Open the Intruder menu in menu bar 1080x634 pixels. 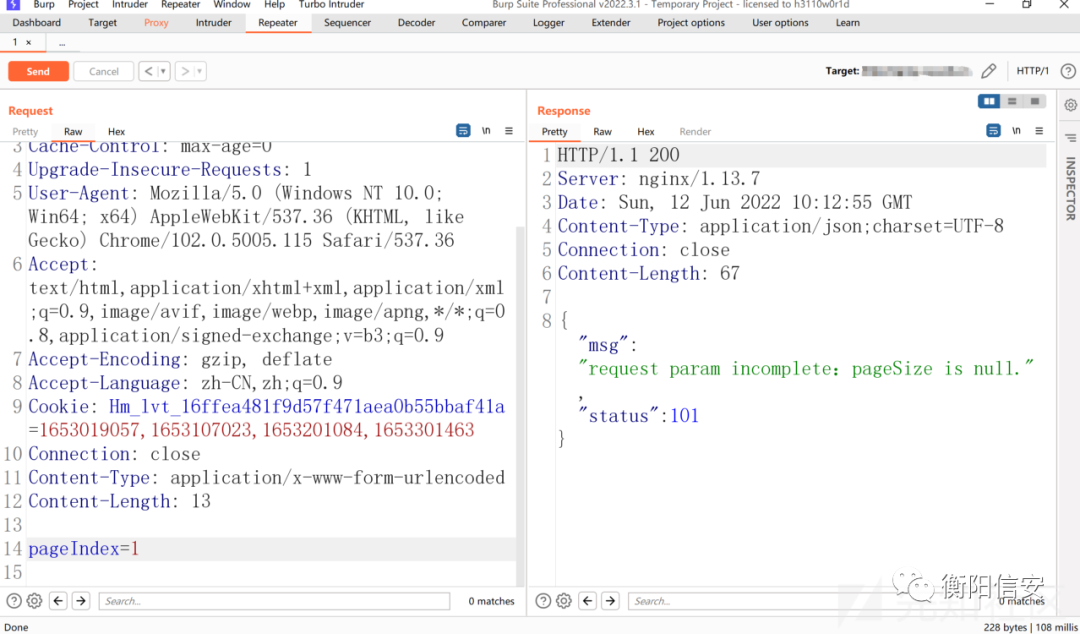click(x=130, y=5)
